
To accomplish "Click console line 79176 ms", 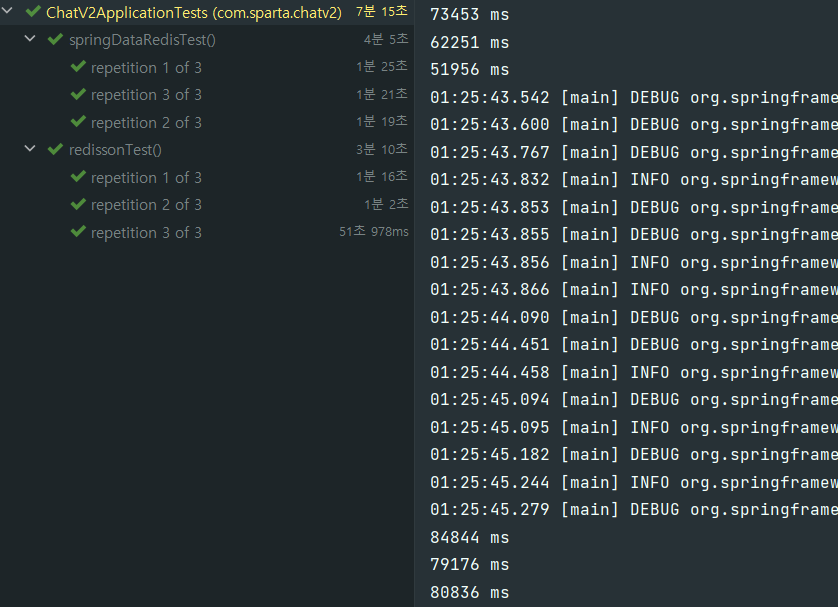I will 470,565.
